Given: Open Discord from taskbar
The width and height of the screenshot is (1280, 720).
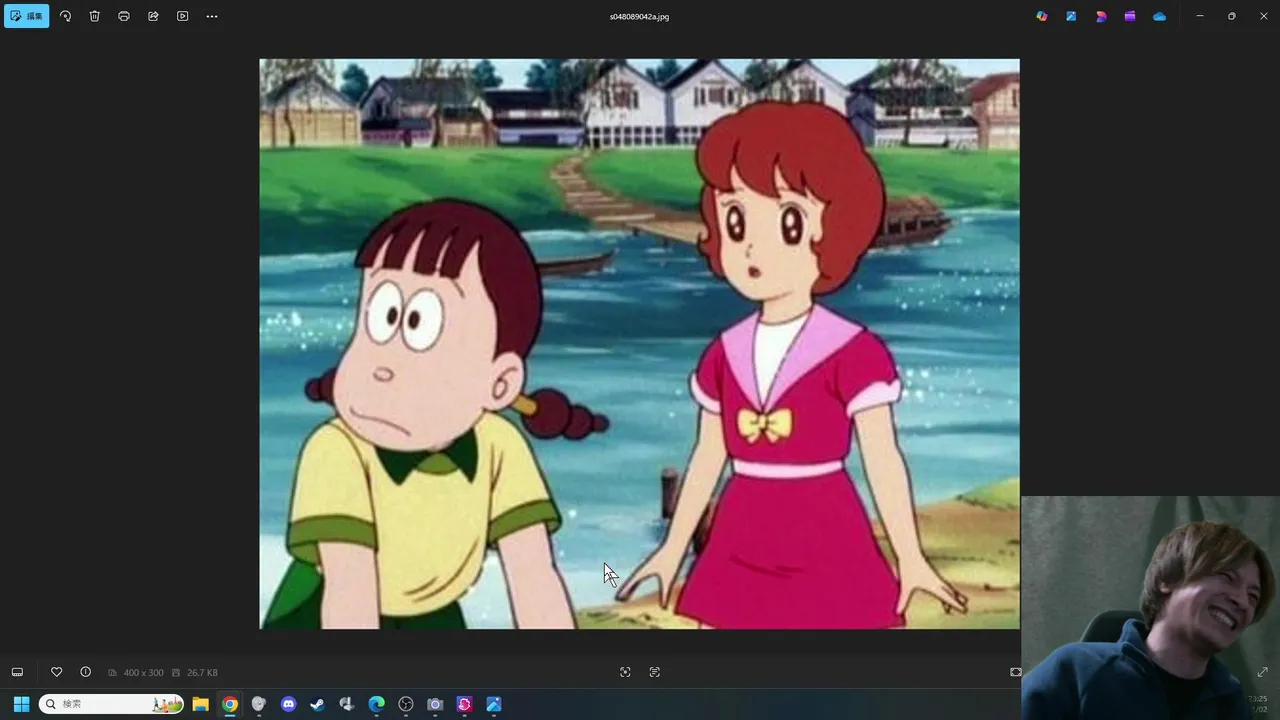Looking at the screenshot, I should (289, 704).
